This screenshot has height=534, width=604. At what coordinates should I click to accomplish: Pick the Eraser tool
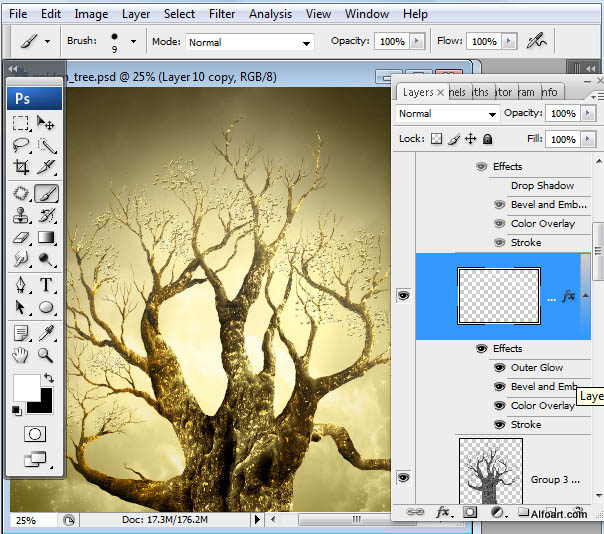click(21, 238)
